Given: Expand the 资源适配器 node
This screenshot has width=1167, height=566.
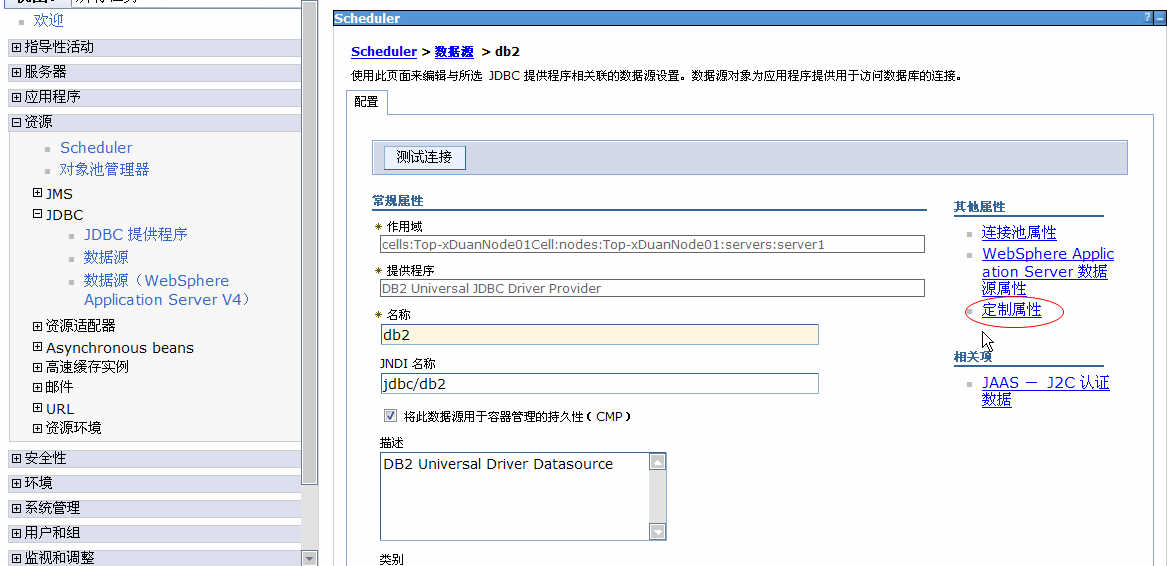Looking at the screenshot, I should pyautogui.click(x=38, y=325).
